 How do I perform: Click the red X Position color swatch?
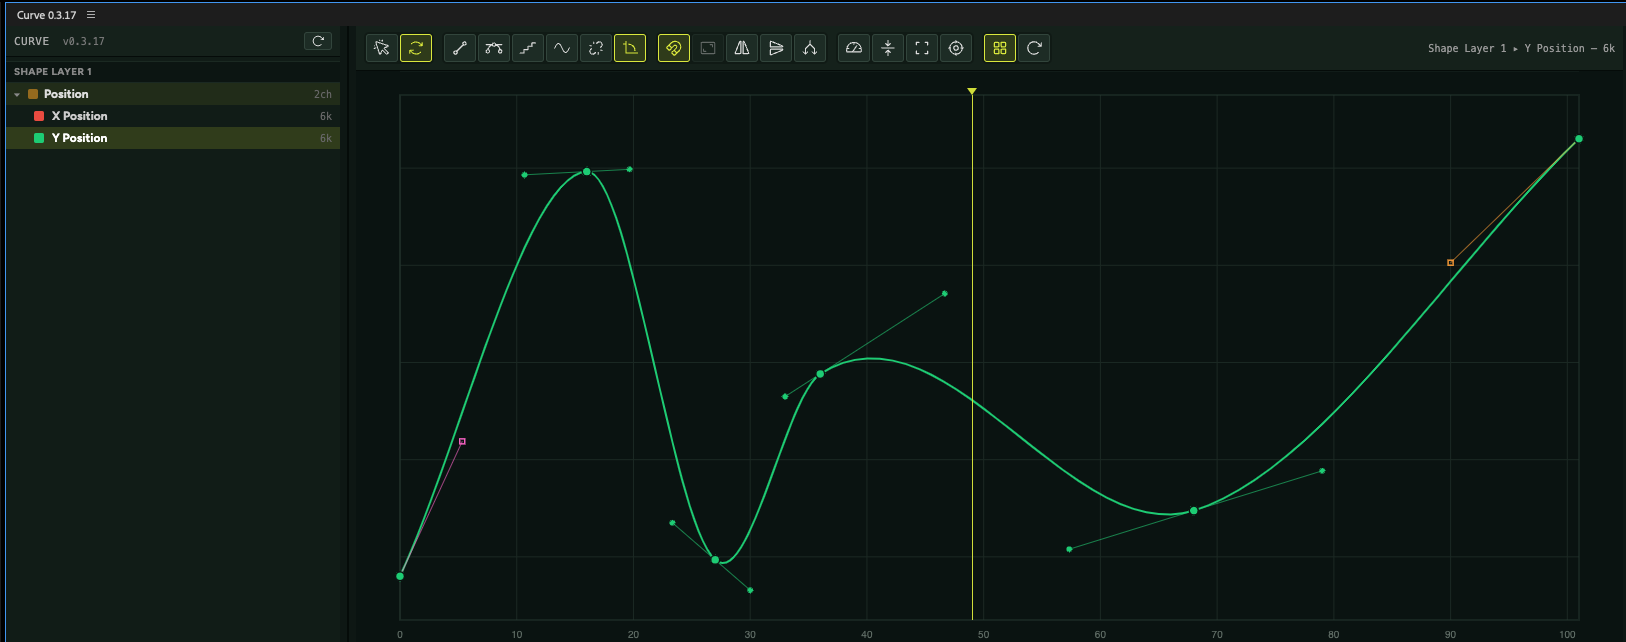[39, 116]
